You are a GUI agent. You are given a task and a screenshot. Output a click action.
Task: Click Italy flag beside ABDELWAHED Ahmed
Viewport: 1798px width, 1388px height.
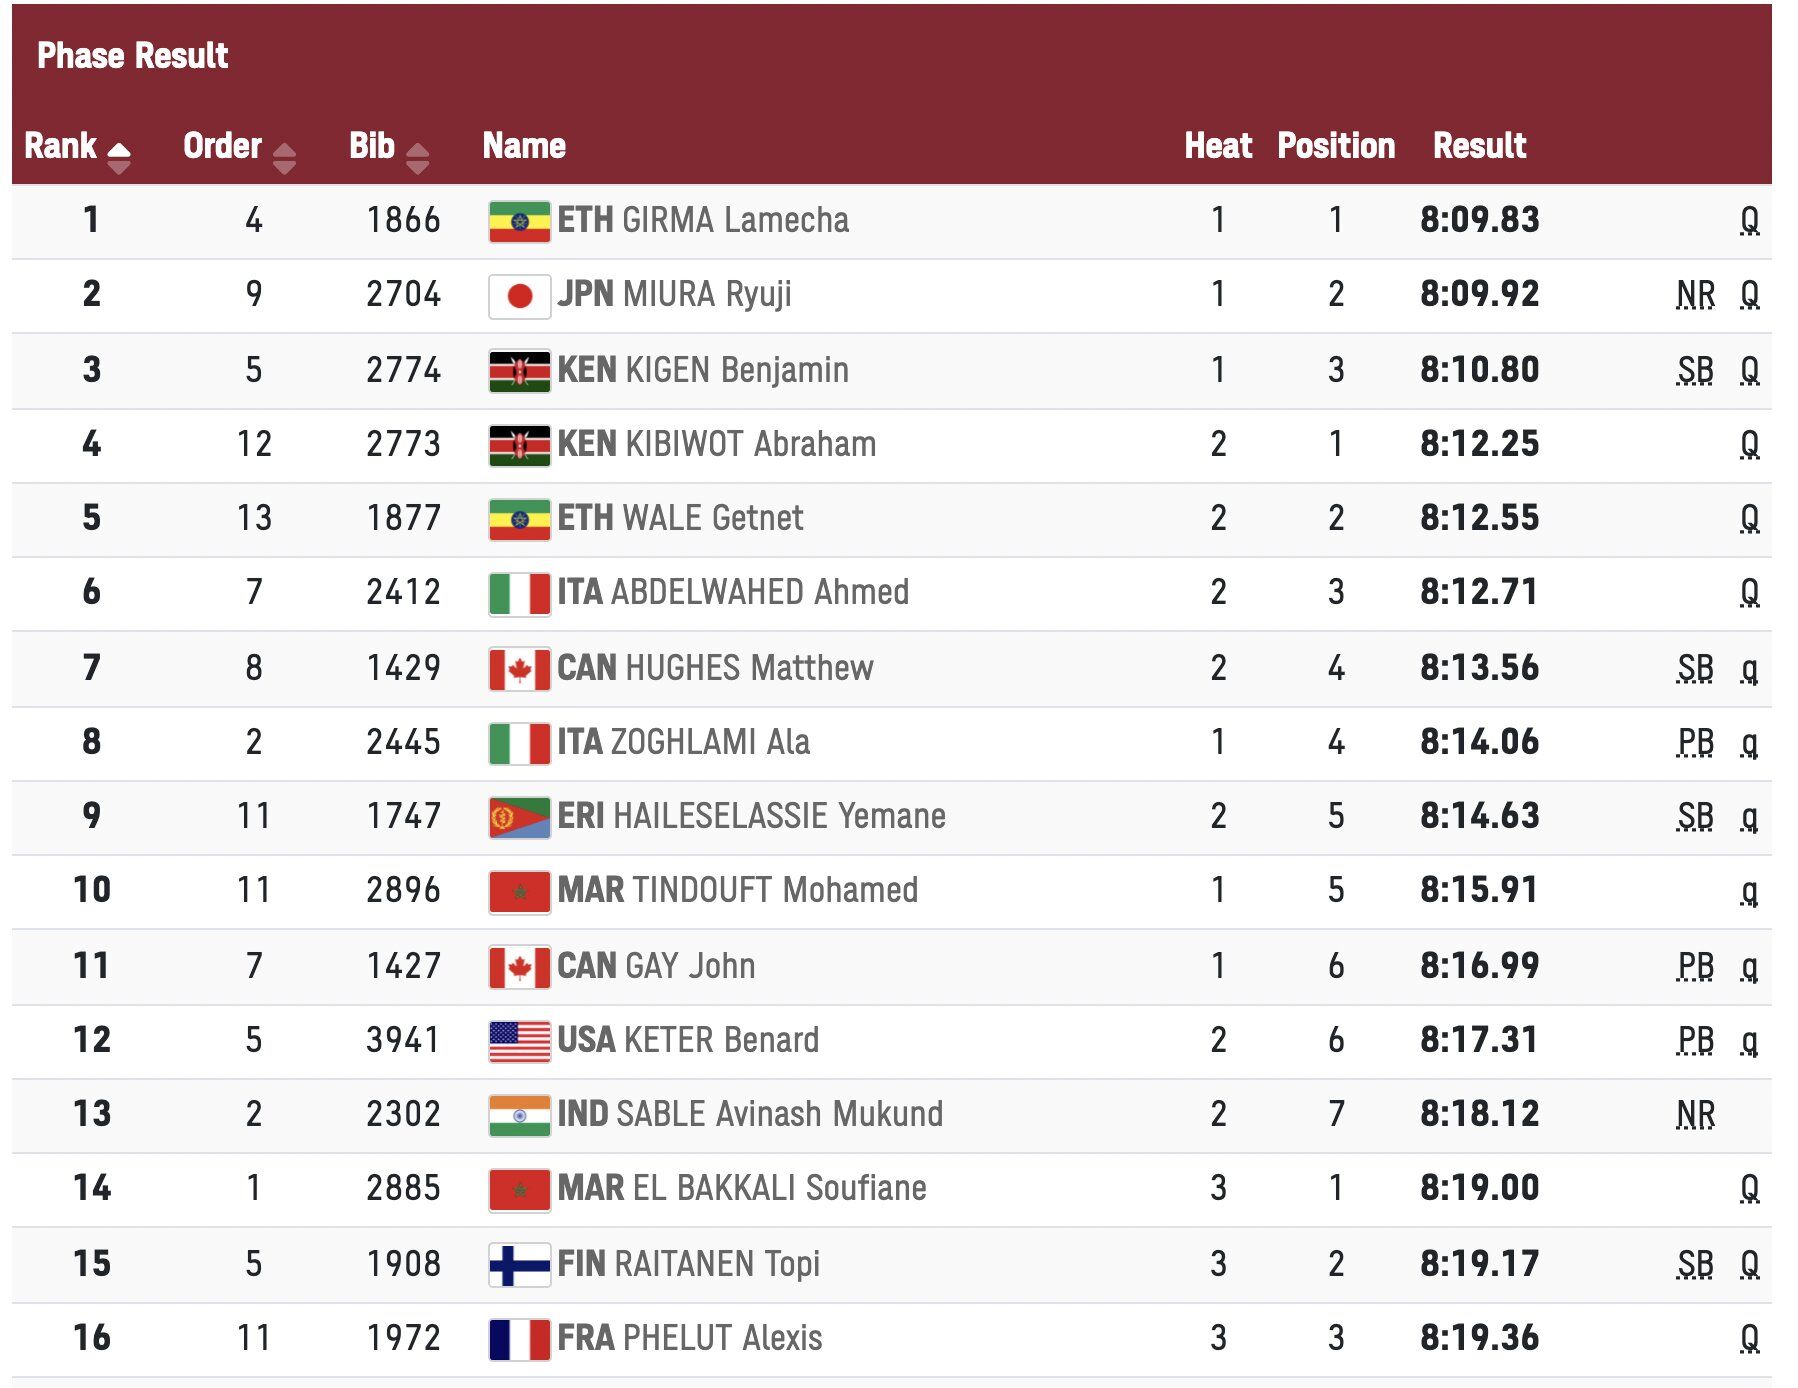click(x=519, y=593)
